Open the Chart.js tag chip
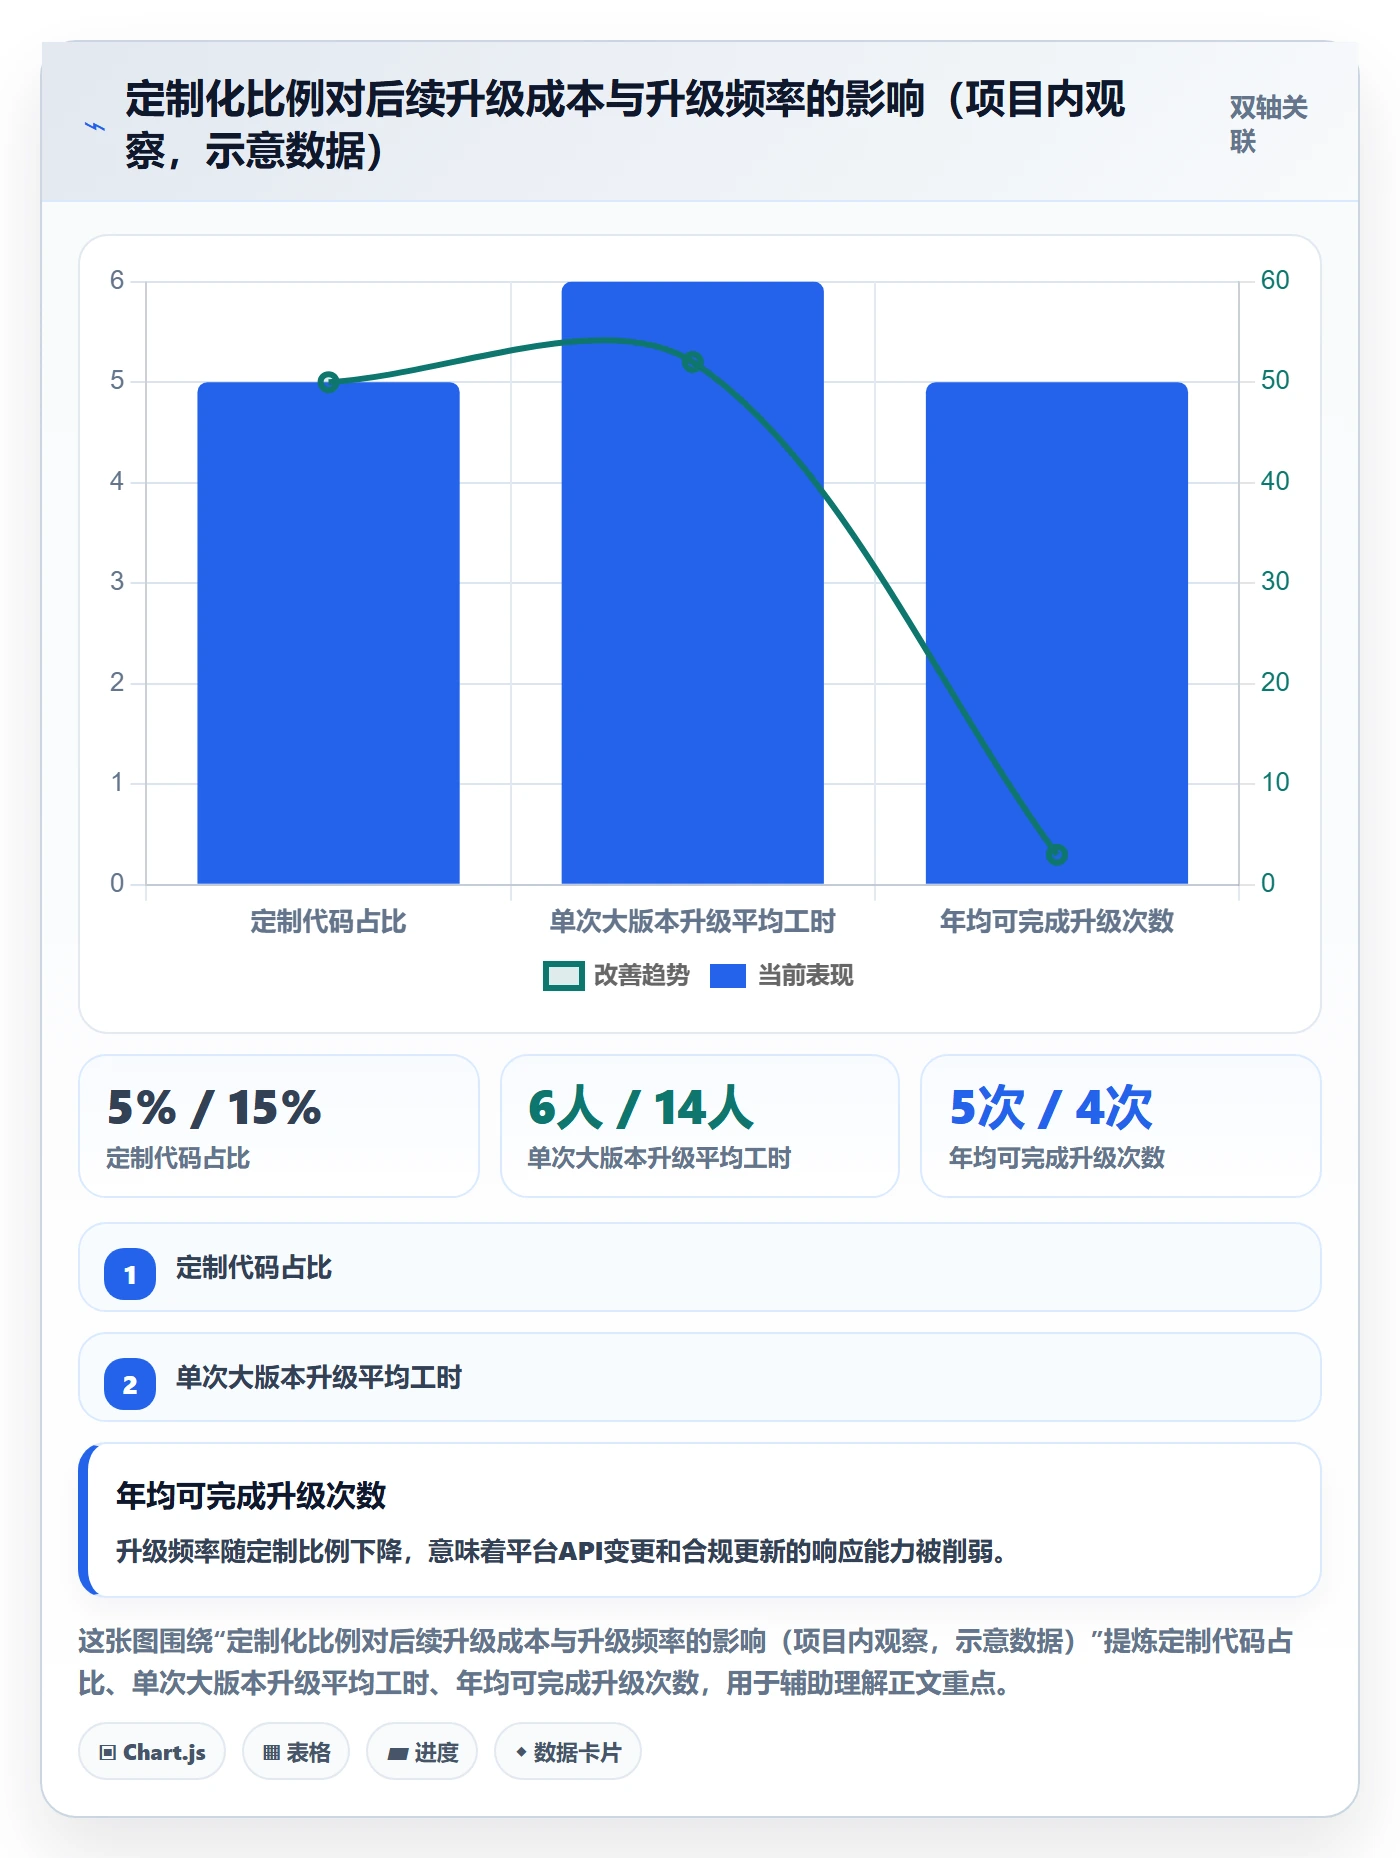The image size is (1400, 1858). point(152,1751)
